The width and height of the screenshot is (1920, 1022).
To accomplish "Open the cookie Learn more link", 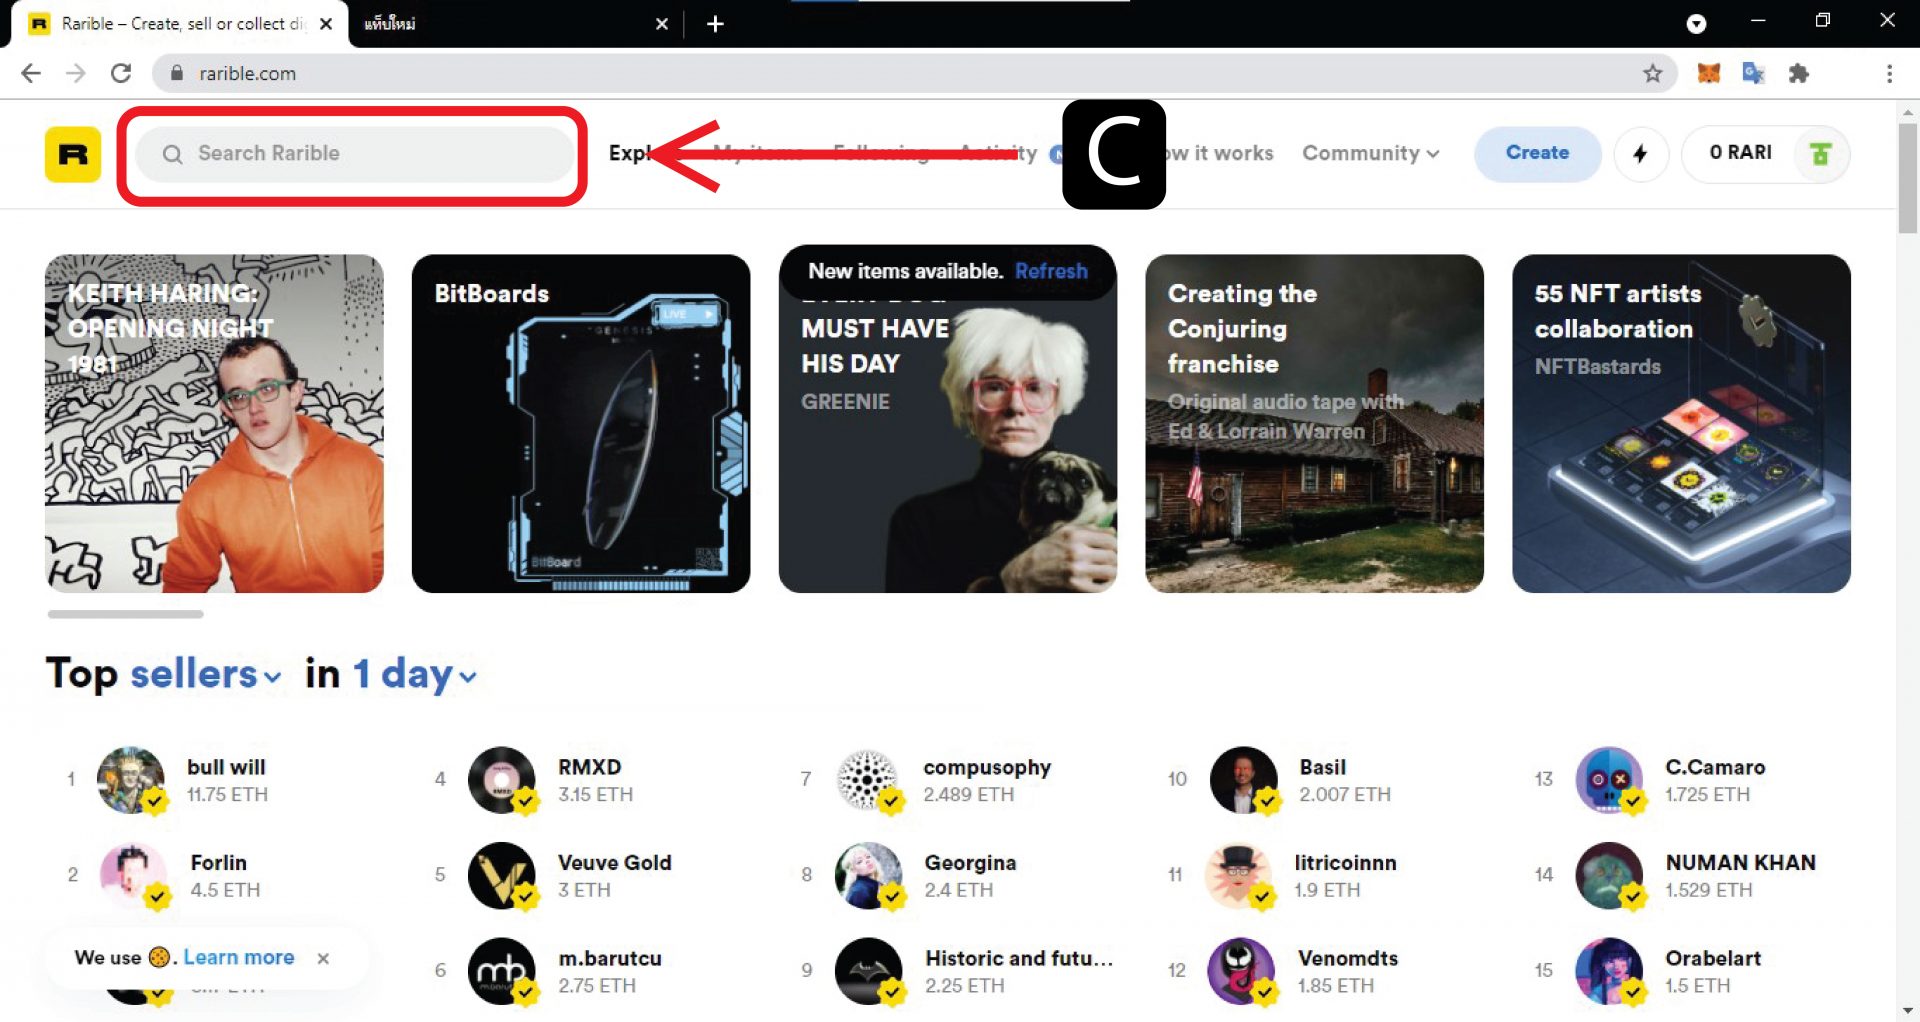I will 239,958.
